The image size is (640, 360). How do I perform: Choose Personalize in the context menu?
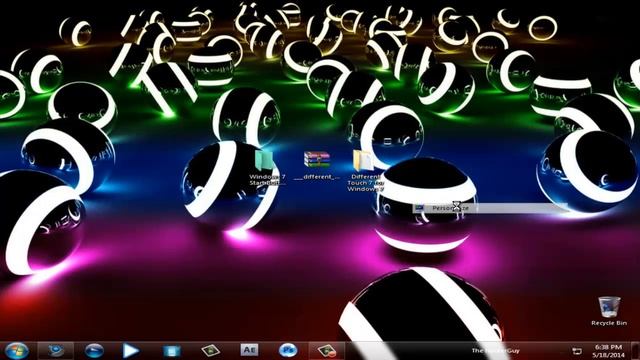tap(490, 208)
